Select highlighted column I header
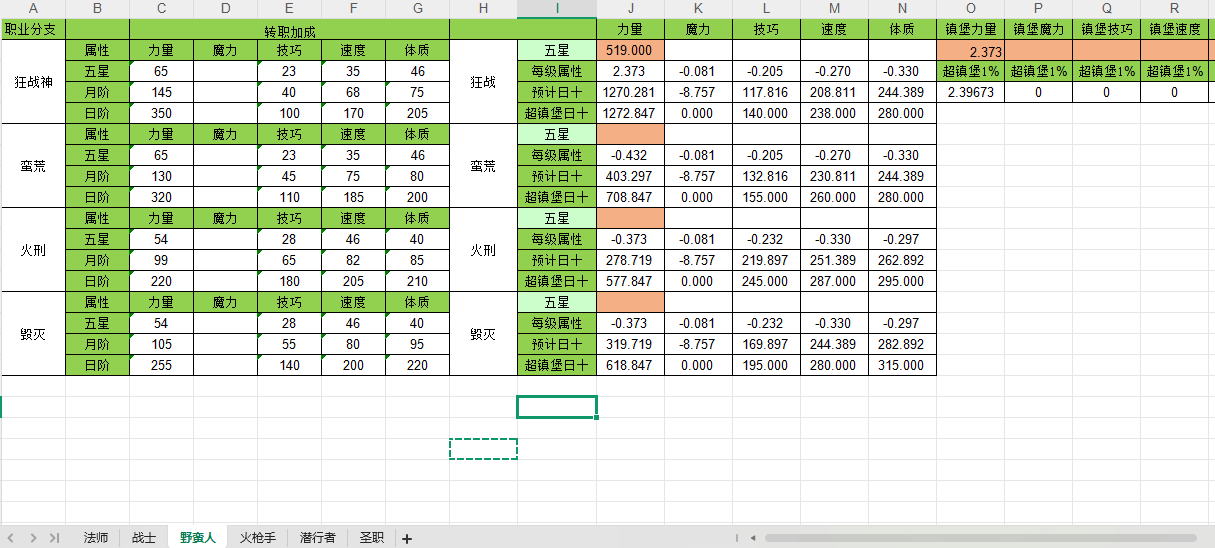The width and height of the screenshot is (1215, 548). (557, 9)
